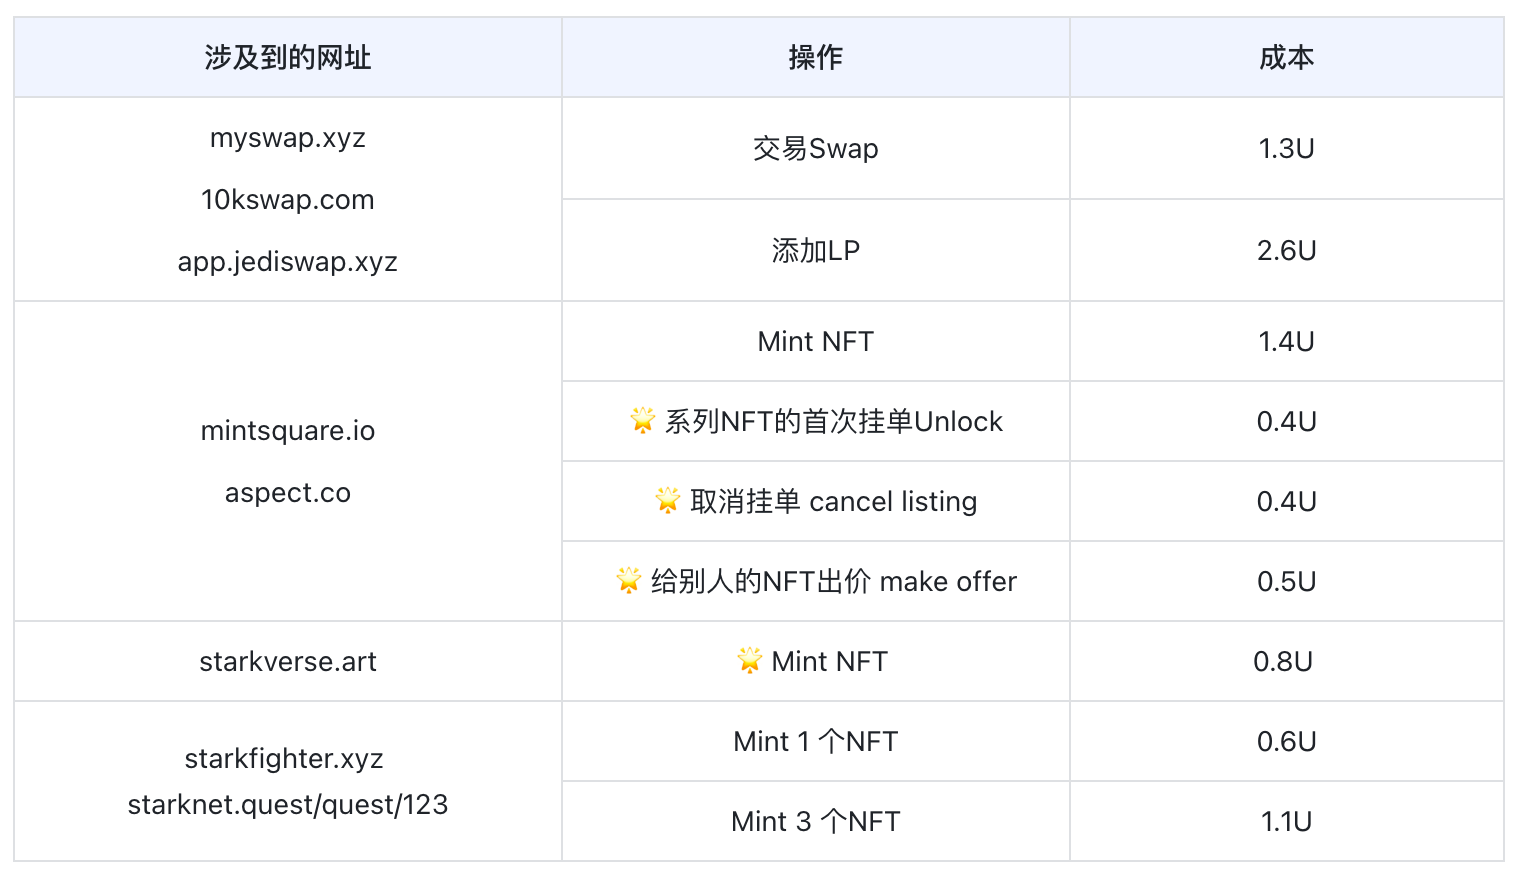Image resolution: width=1518 pixels, height=870 pixels.
Task: Select the 0.8U cost value
Action: 1283,662
